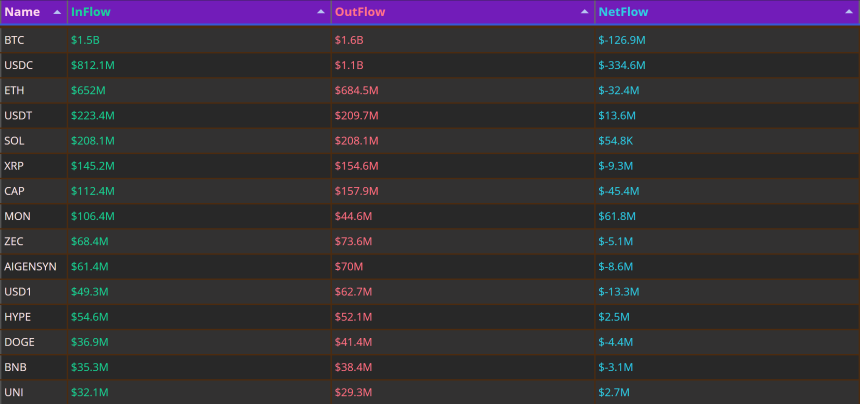Click XRP inflow $145.2M
Image resolution: width=860 pixels, height=404 pixels.
click(x=93, y=166)
